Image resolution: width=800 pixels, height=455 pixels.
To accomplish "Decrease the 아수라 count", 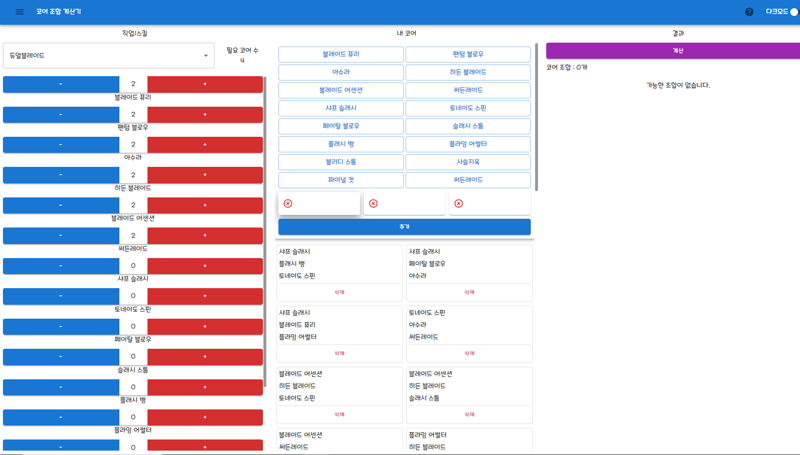I will (61, 145).
